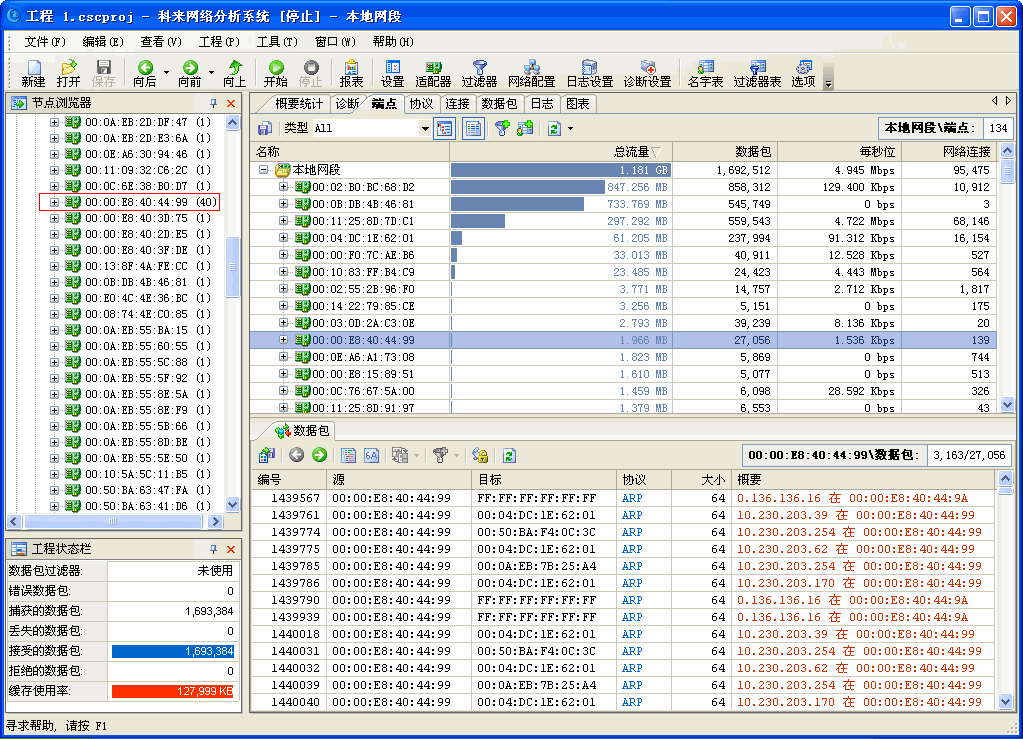Switch to the 协议 tab
Image resolution: width=1023 pixels, height=739 pixels.
coord(421,103)
